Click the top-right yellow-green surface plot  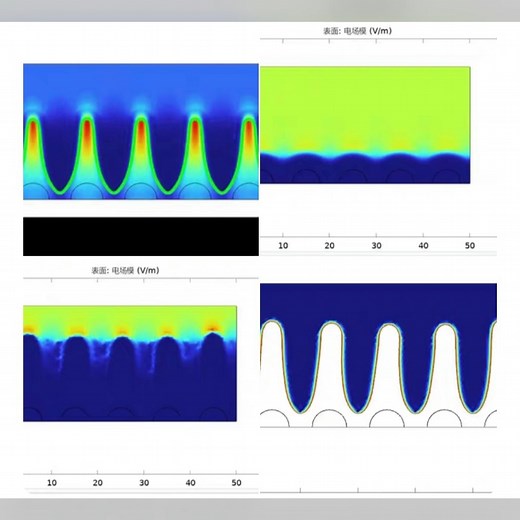tap(365, 125)
